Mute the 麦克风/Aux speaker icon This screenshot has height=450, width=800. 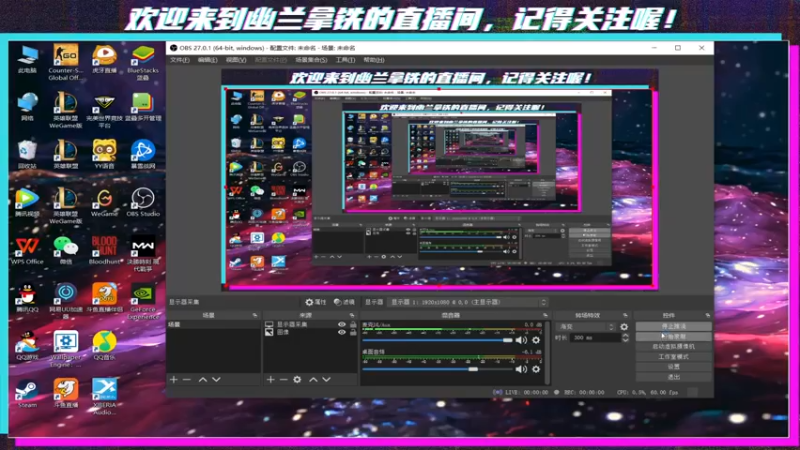[521, 340]
